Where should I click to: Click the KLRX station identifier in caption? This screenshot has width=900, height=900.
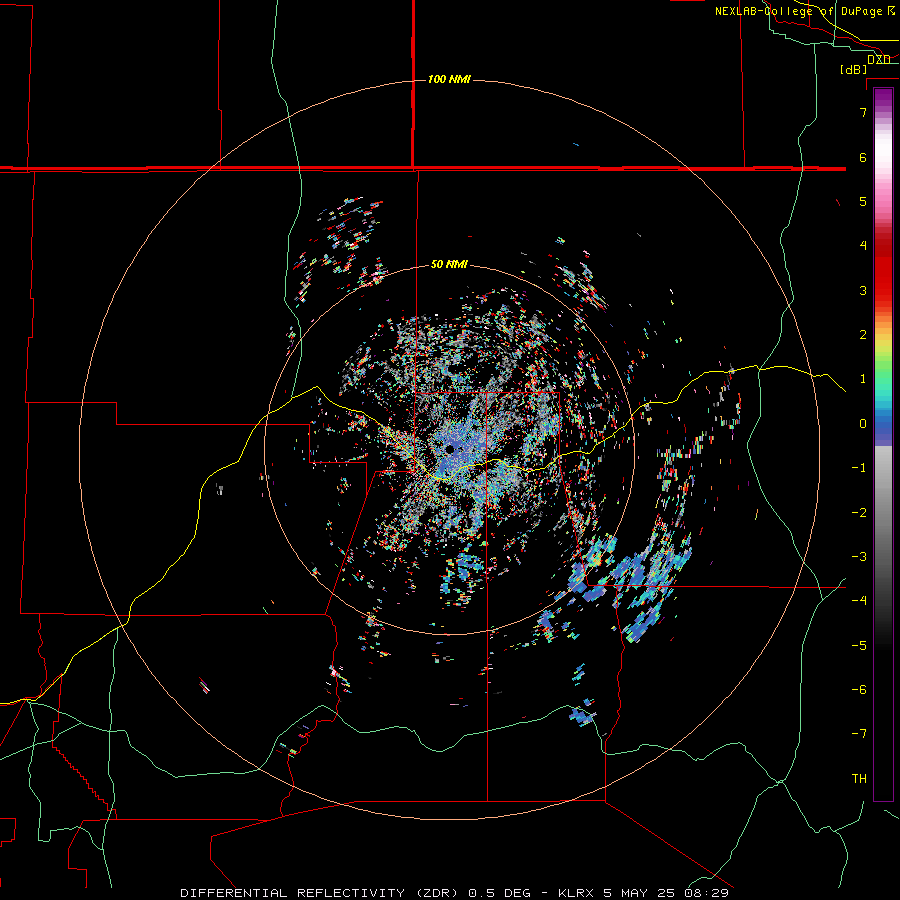coord(578,893)
